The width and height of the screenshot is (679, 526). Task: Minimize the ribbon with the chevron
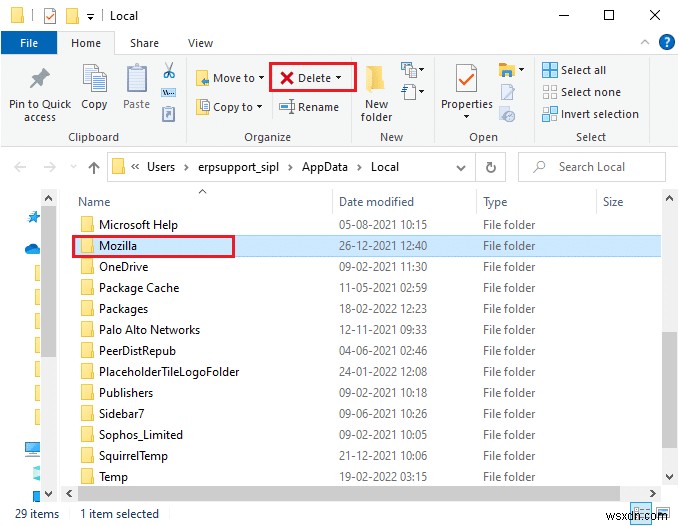(x=645, y=42)
